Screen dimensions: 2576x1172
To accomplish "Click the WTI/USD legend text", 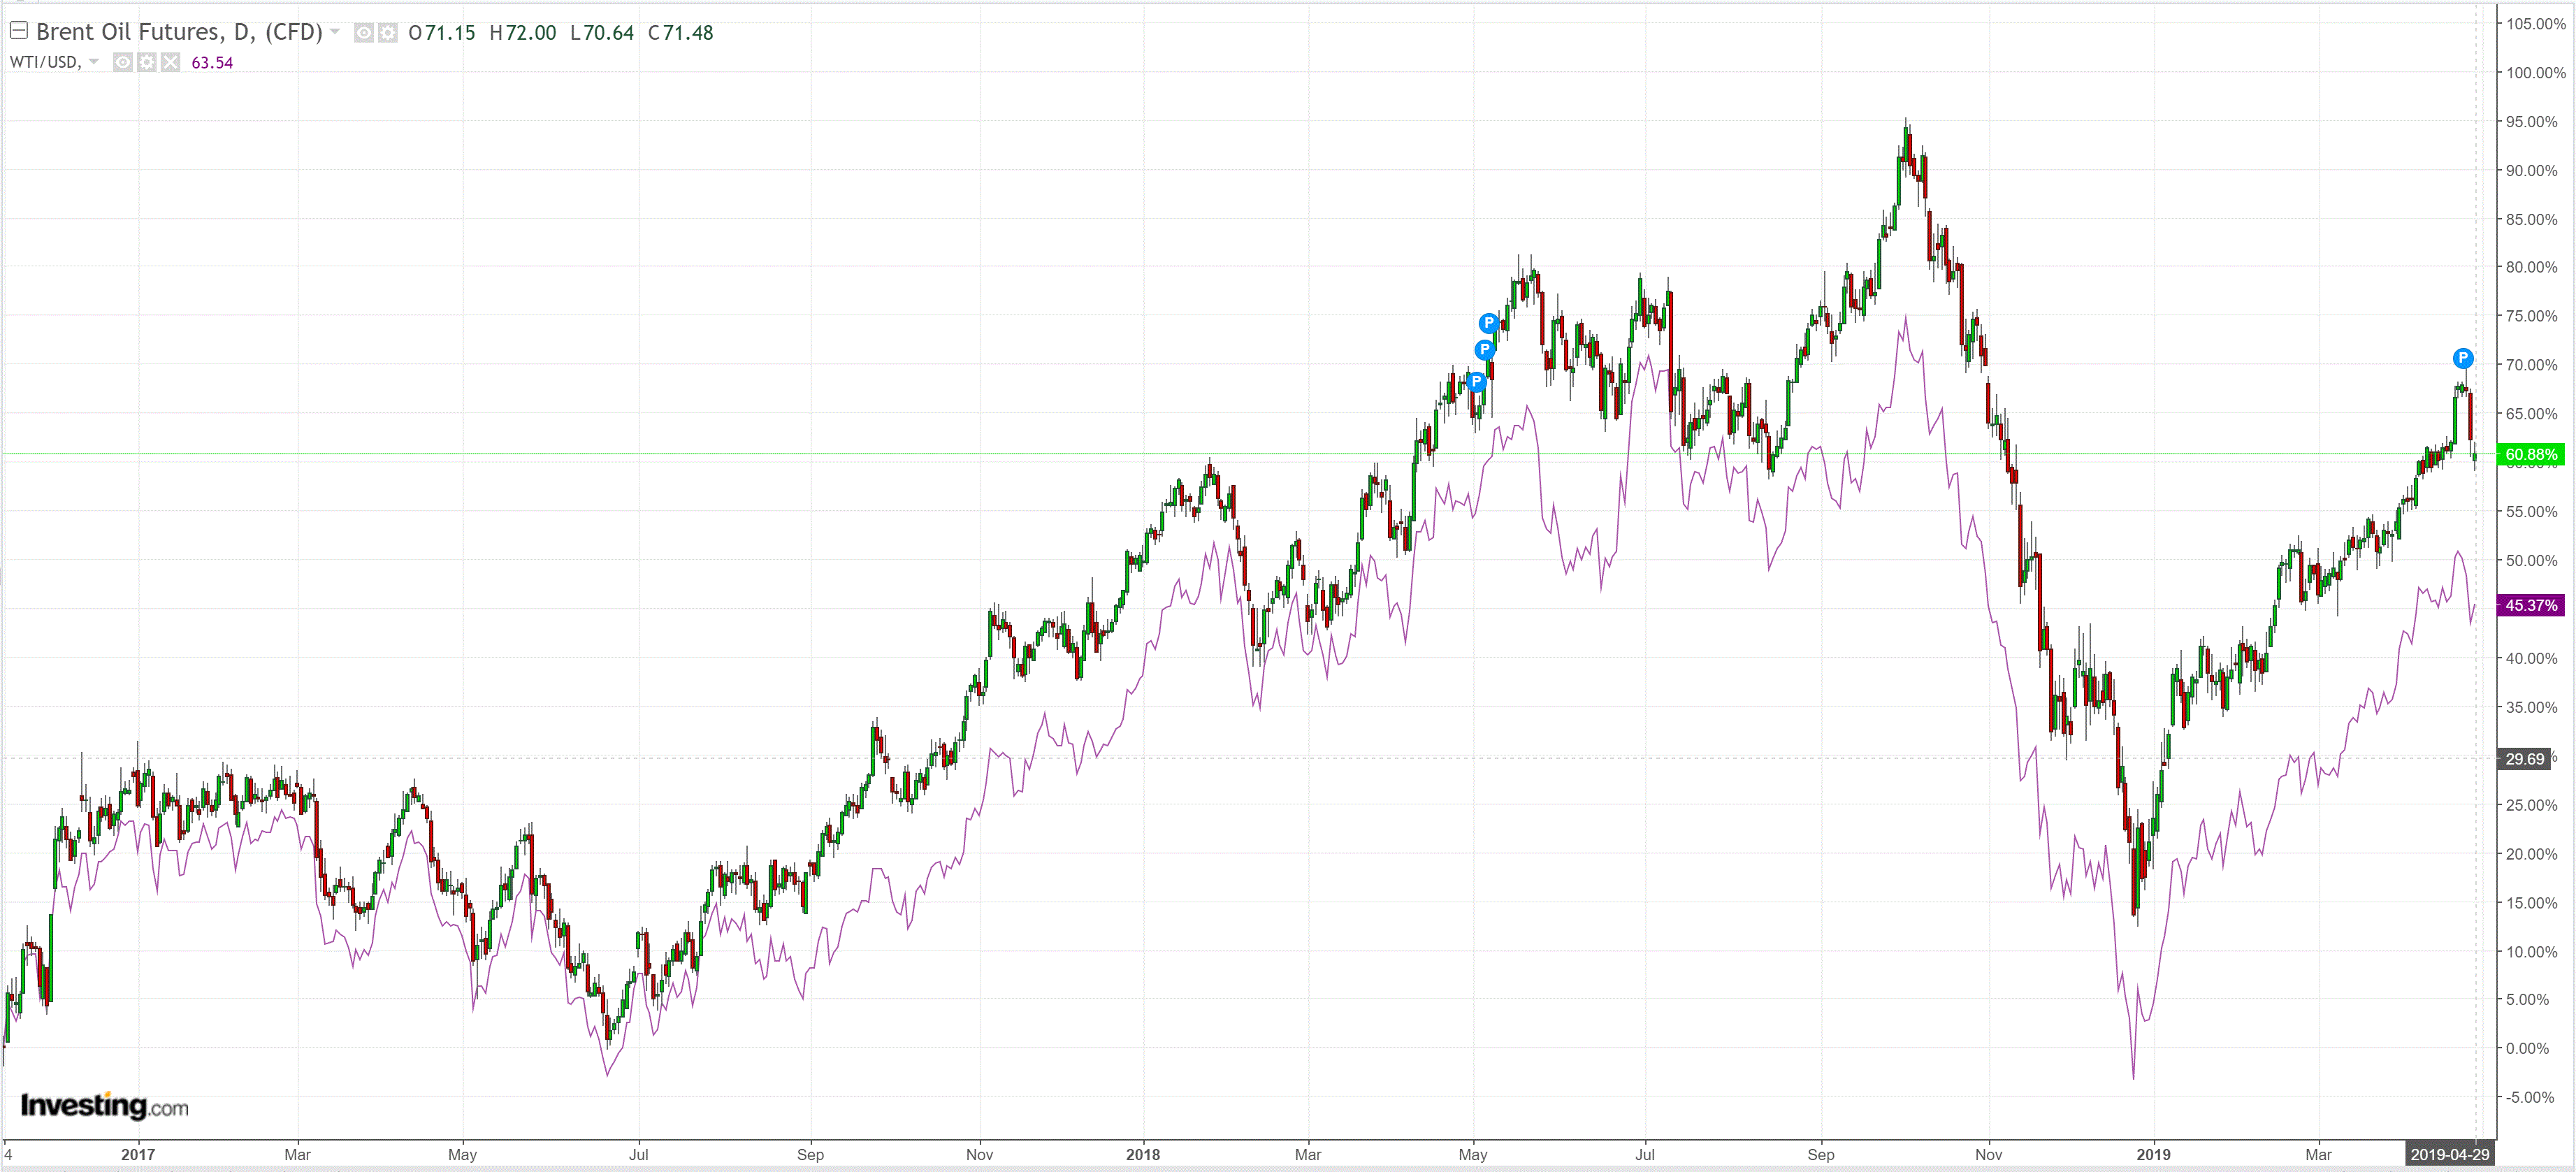I will coord(45,62).
